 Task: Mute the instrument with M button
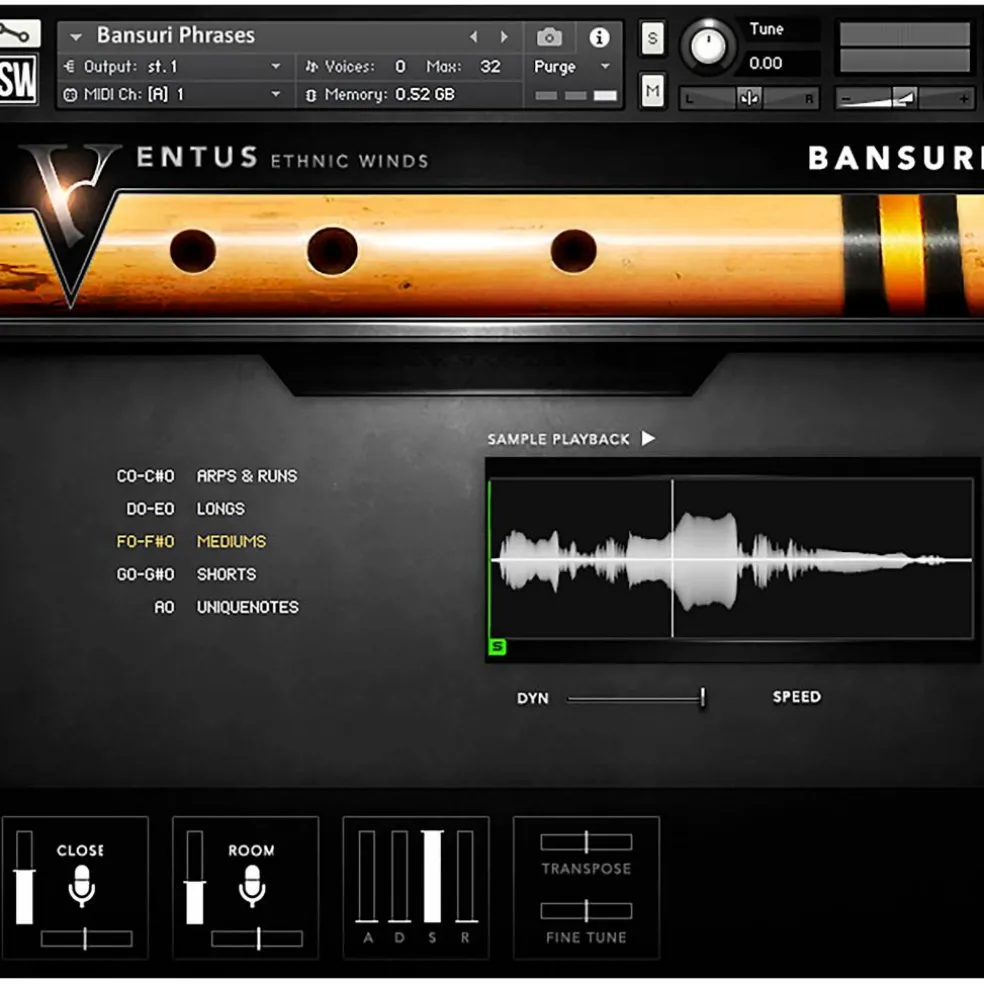[653, 91]
